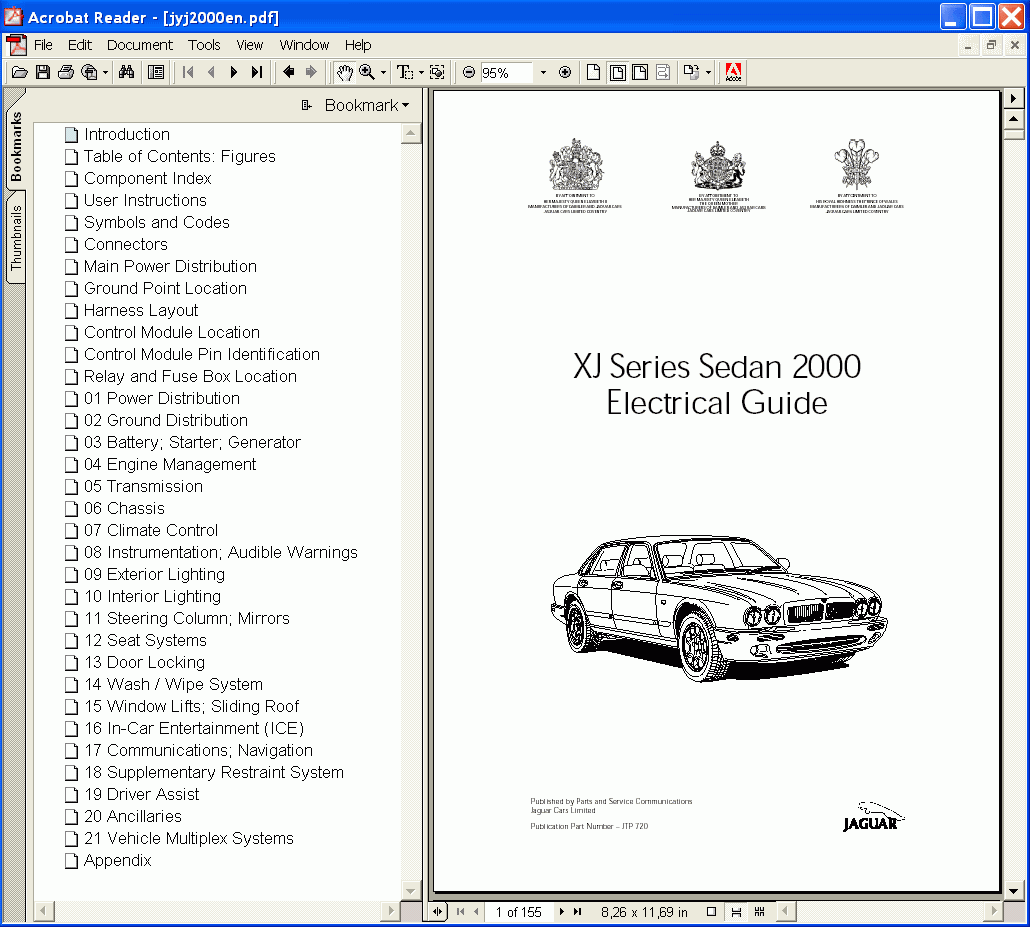1030x927 pixels.
Task: Open the Table of Contents: Figures bookmark
Action: coord(179,156)
